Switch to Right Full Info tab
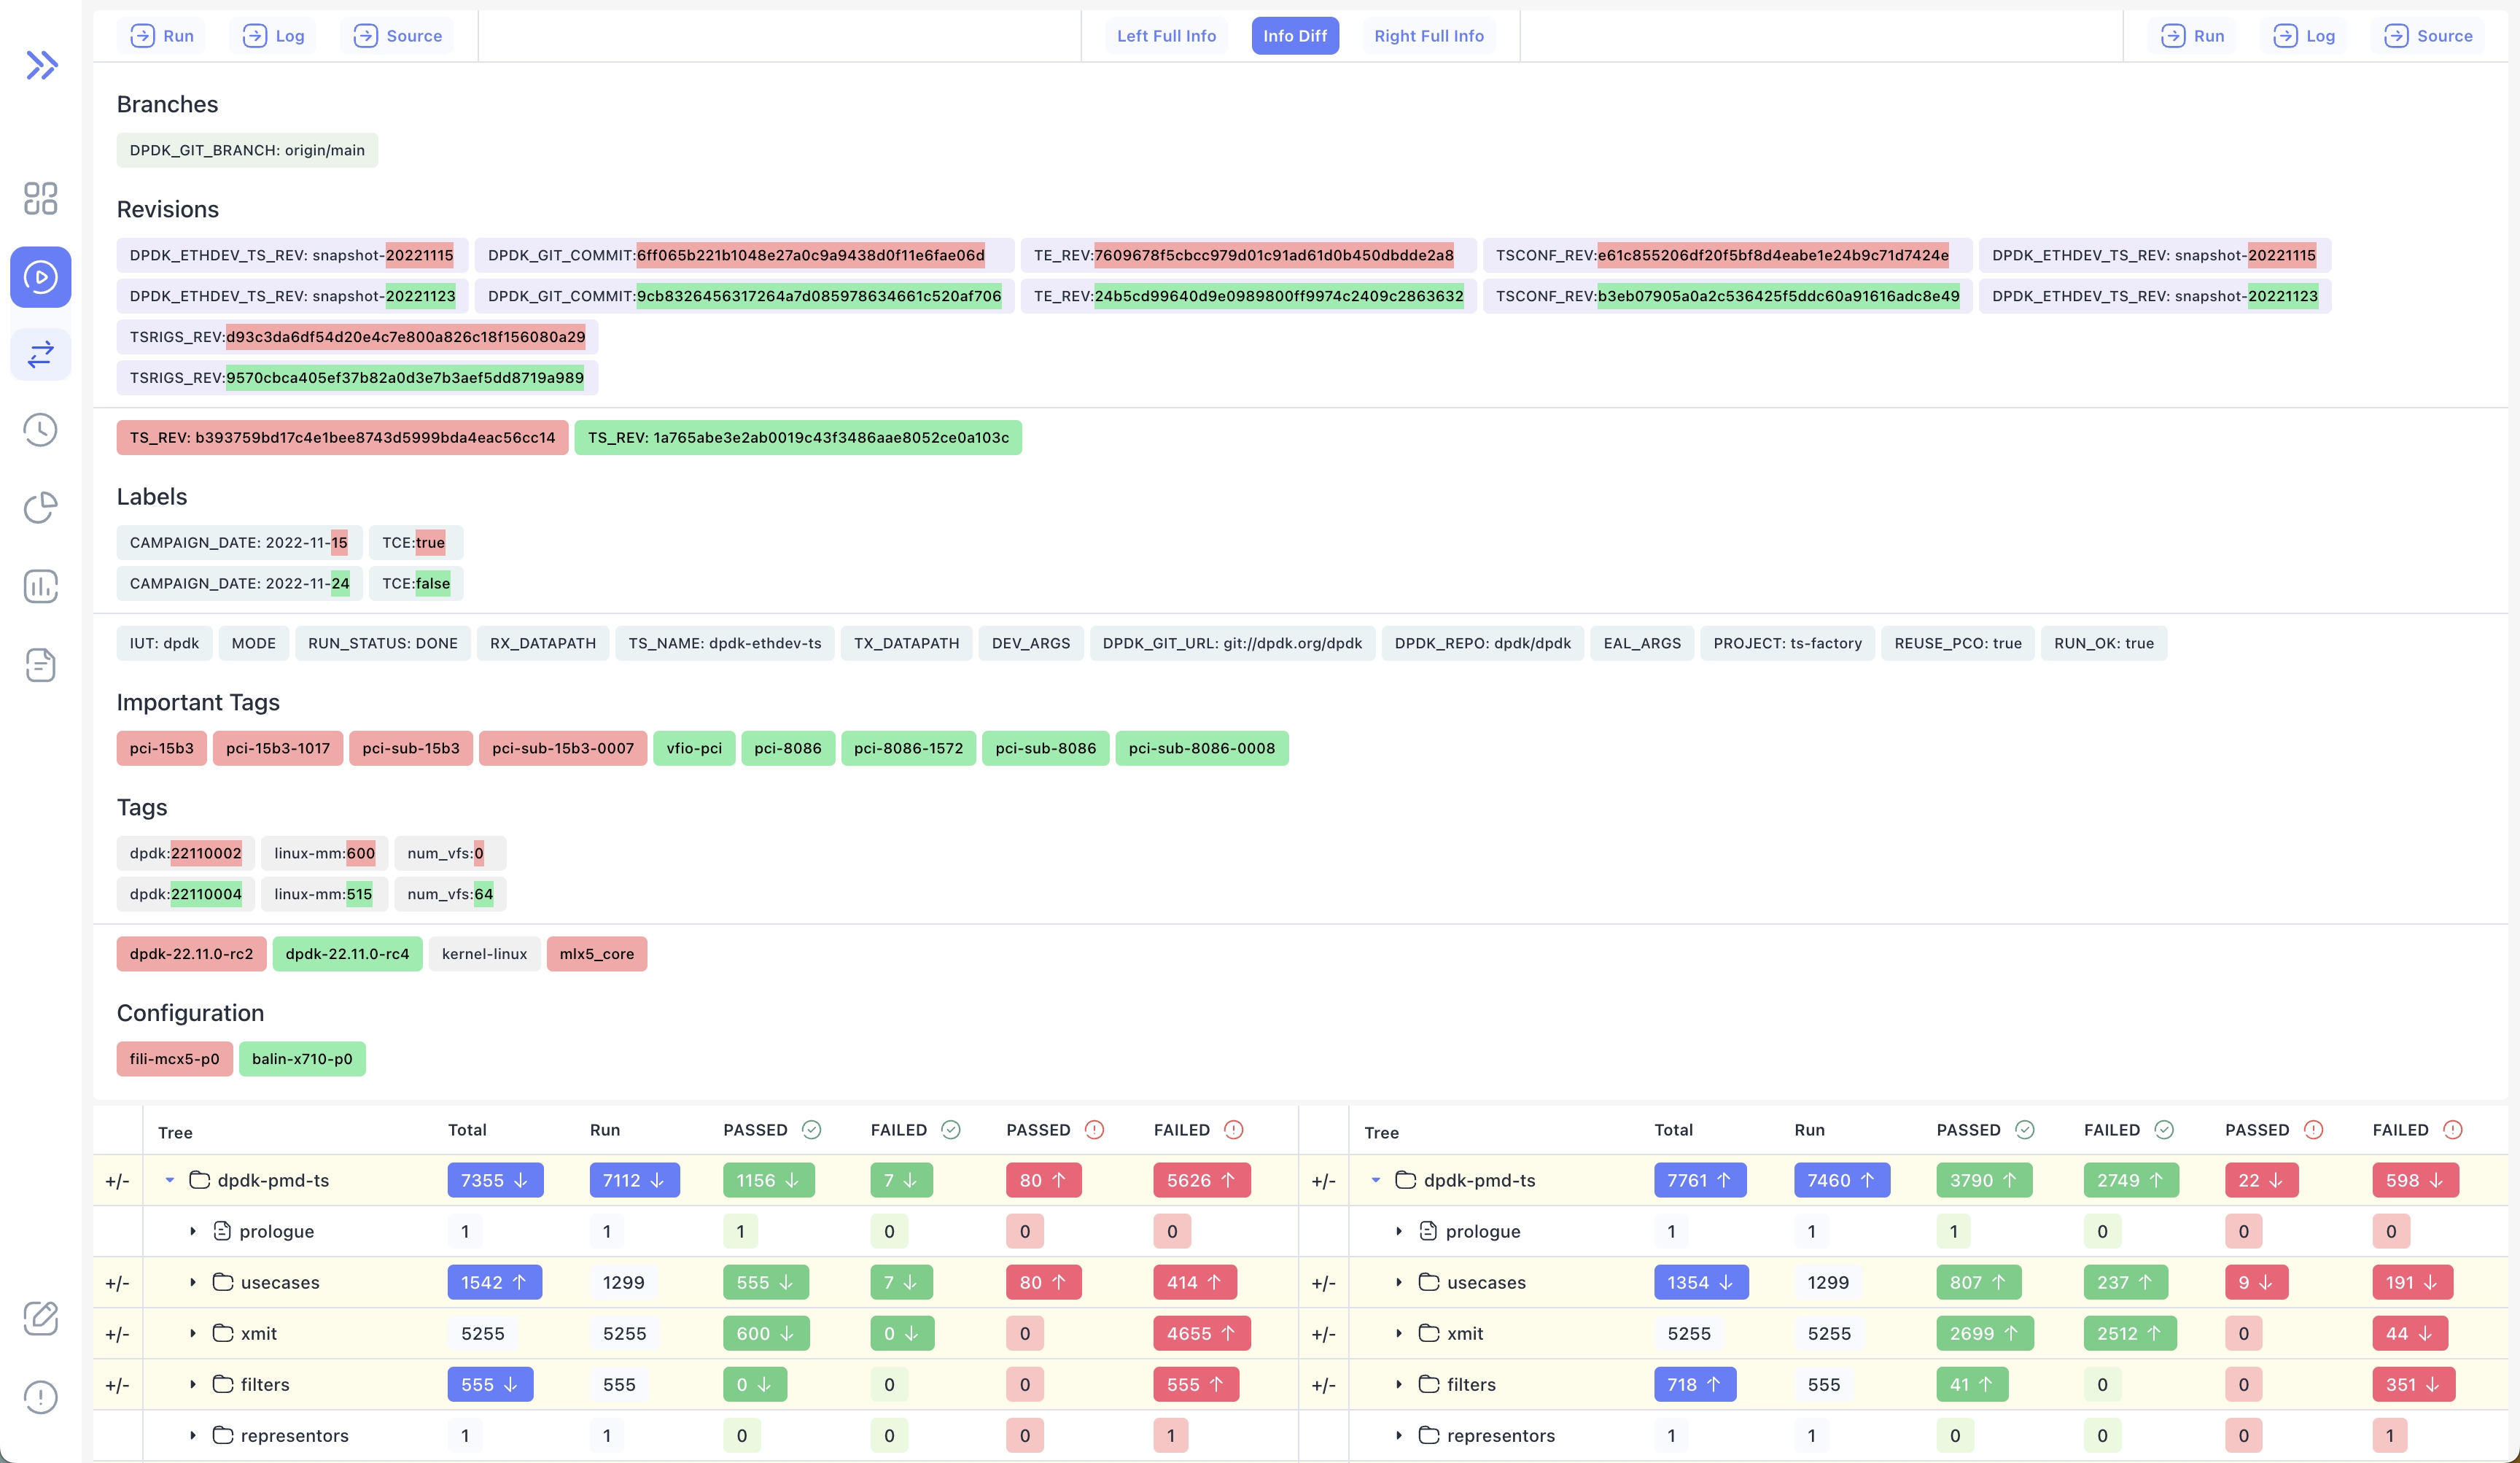 click(1428, 36)
